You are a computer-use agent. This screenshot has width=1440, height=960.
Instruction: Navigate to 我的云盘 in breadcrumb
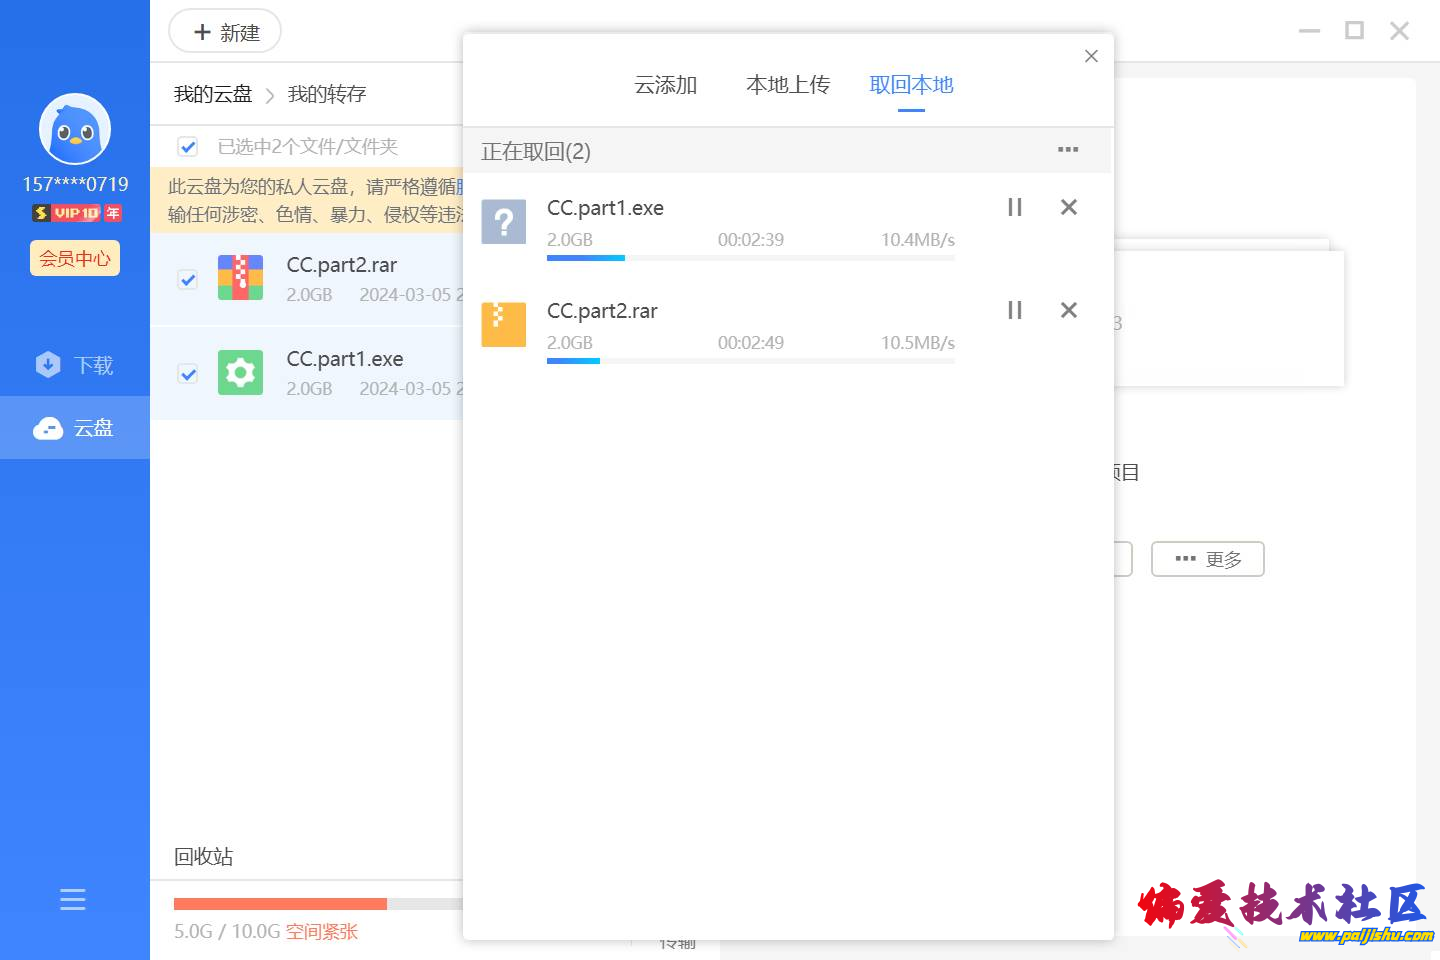pyautogui.click(x=213, y=94)
